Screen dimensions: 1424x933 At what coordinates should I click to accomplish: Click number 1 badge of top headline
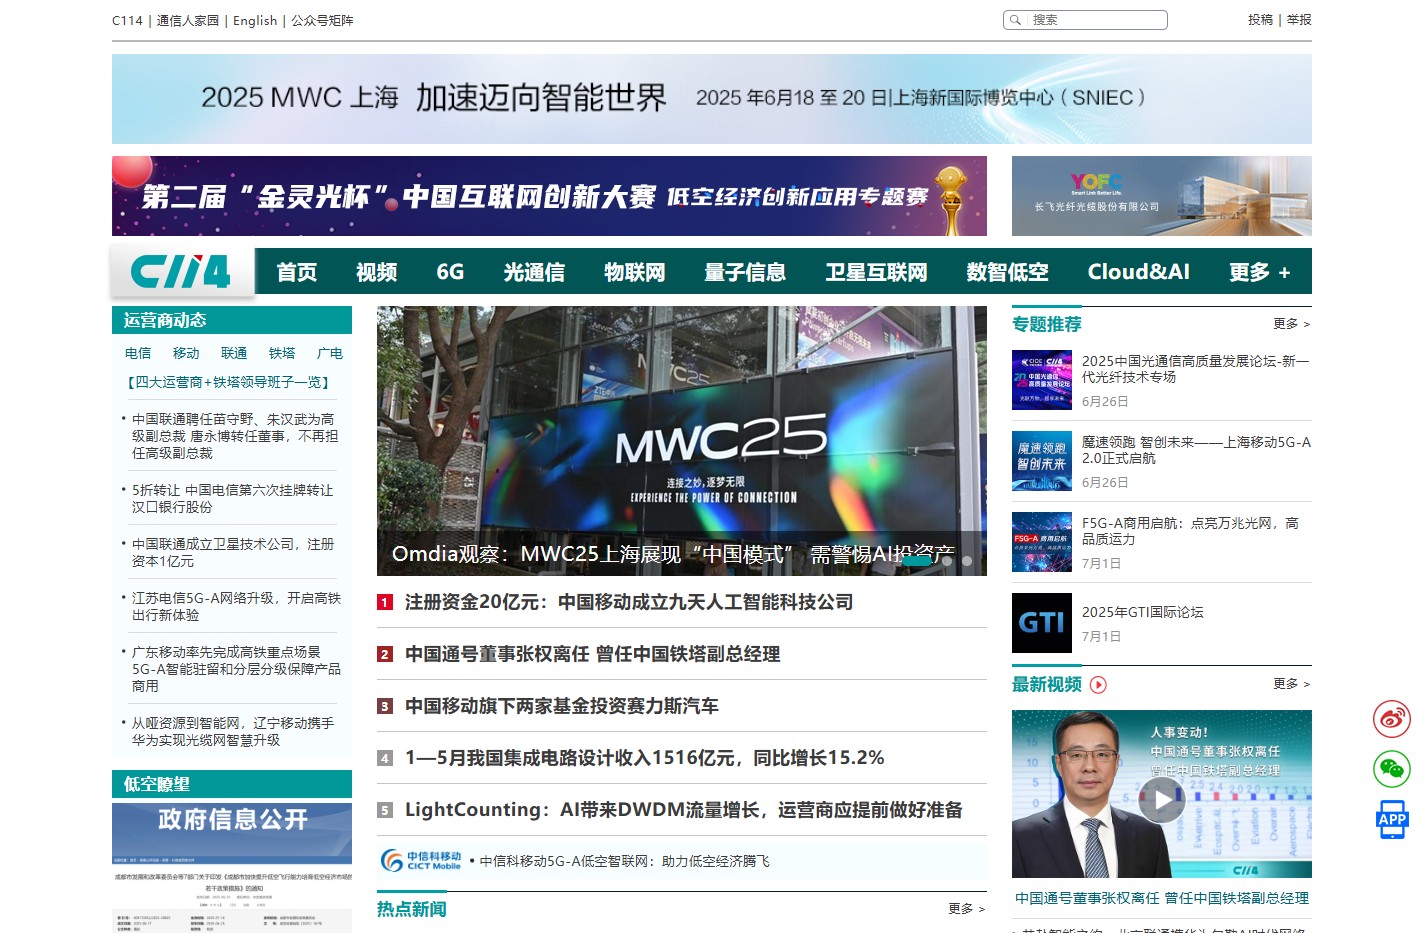[x=384, y=602]
